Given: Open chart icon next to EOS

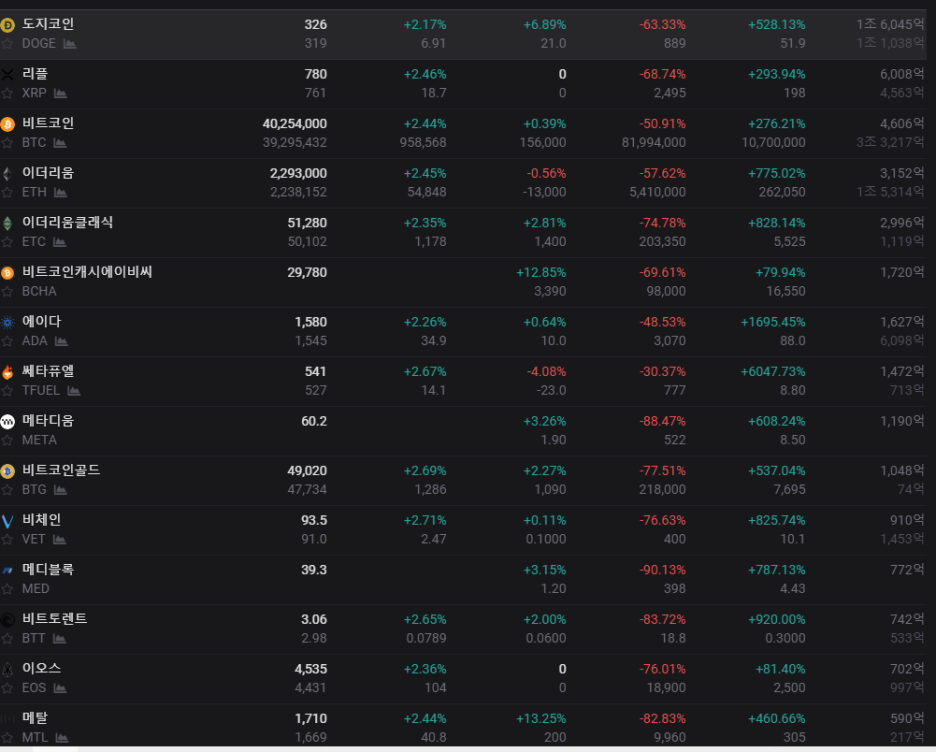Looking at the screenshot, I should (60, 688).
